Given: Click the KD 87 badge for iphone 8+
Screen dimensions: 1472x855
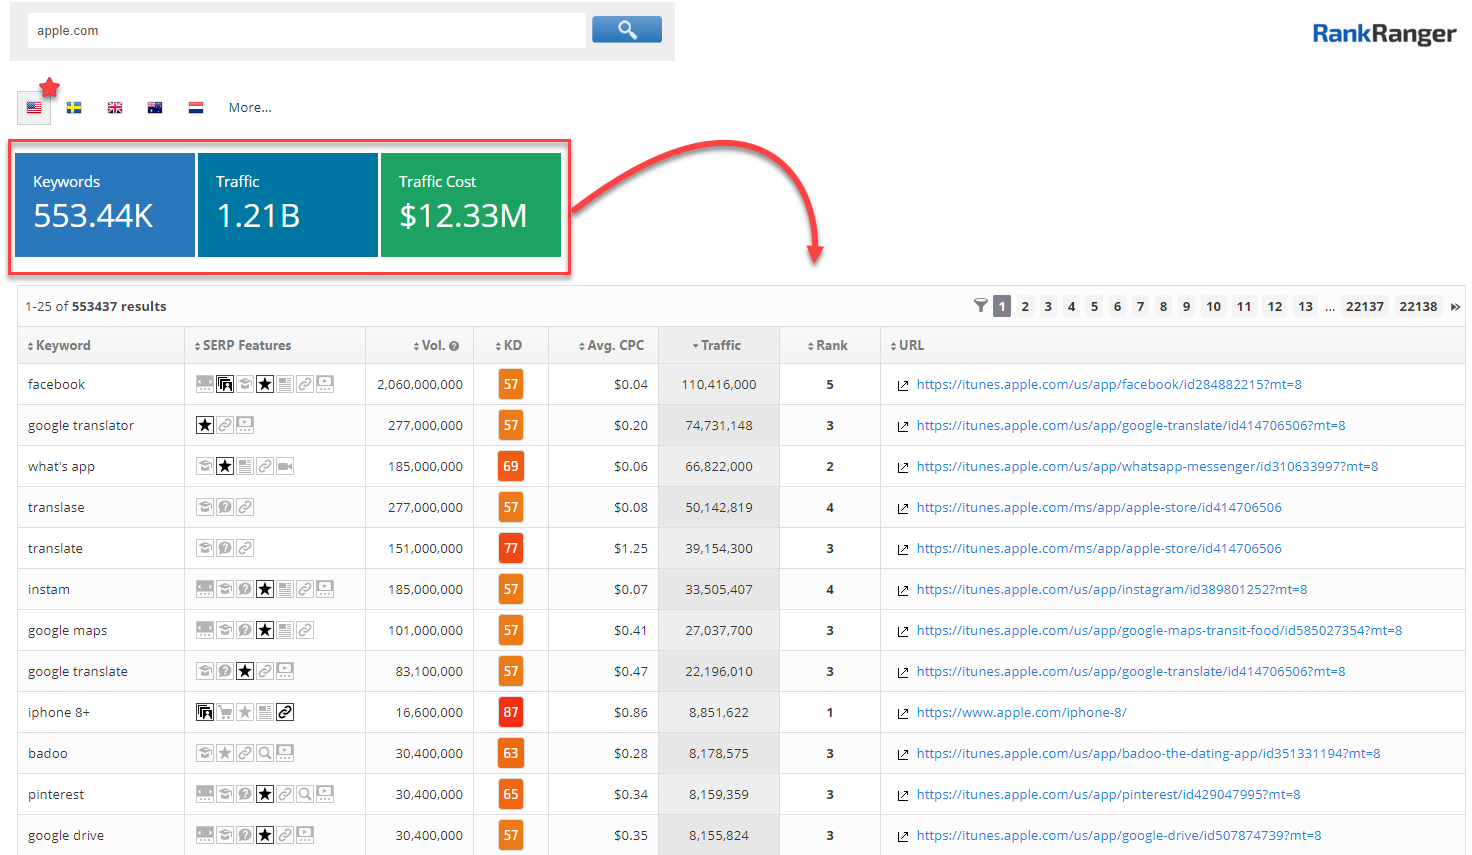Looking at the screenshot, I should pos(511,713).
